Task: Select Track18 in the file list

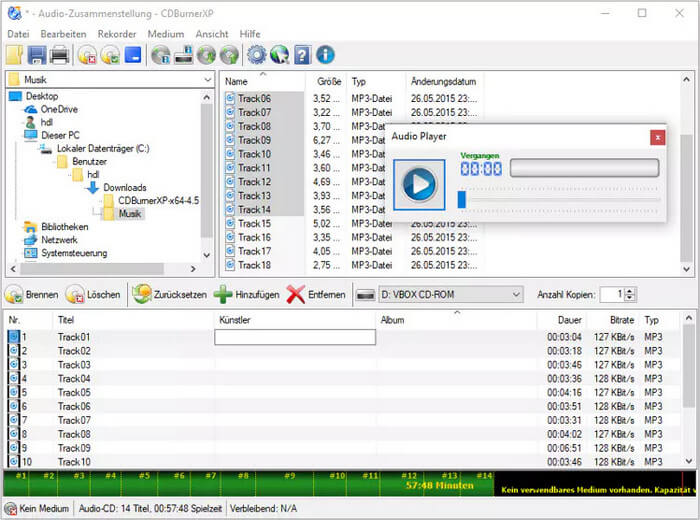Action: (254, 265)
